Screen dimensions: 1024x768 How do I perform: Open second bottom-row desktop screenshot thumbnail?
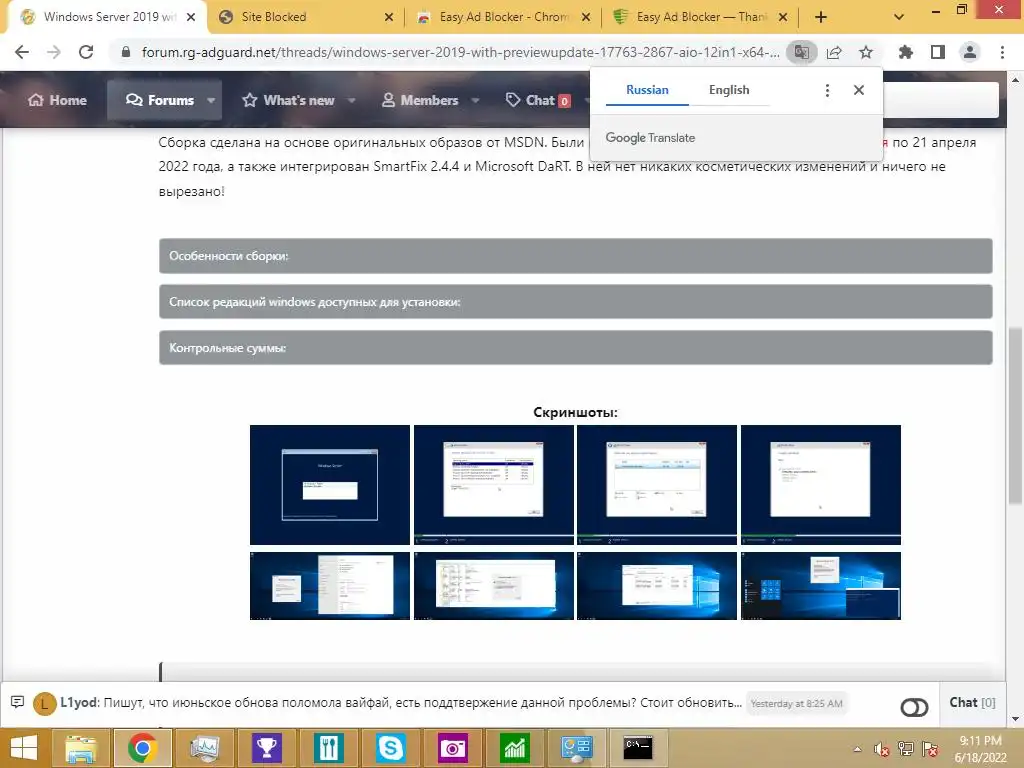[494, 586]
